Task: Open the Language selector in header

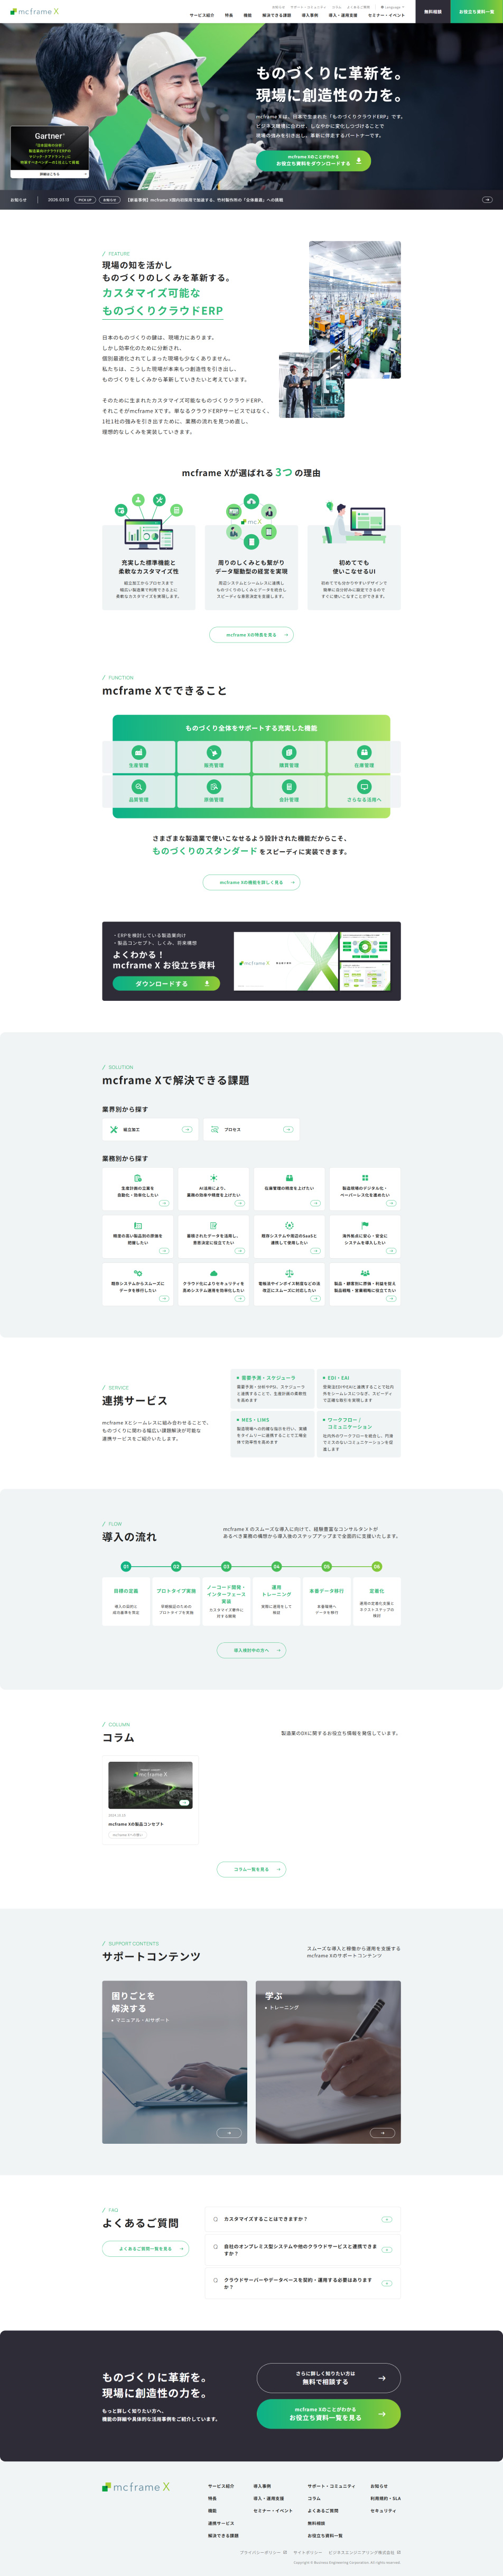Action: pyautogui.click(x=392, y=7)
